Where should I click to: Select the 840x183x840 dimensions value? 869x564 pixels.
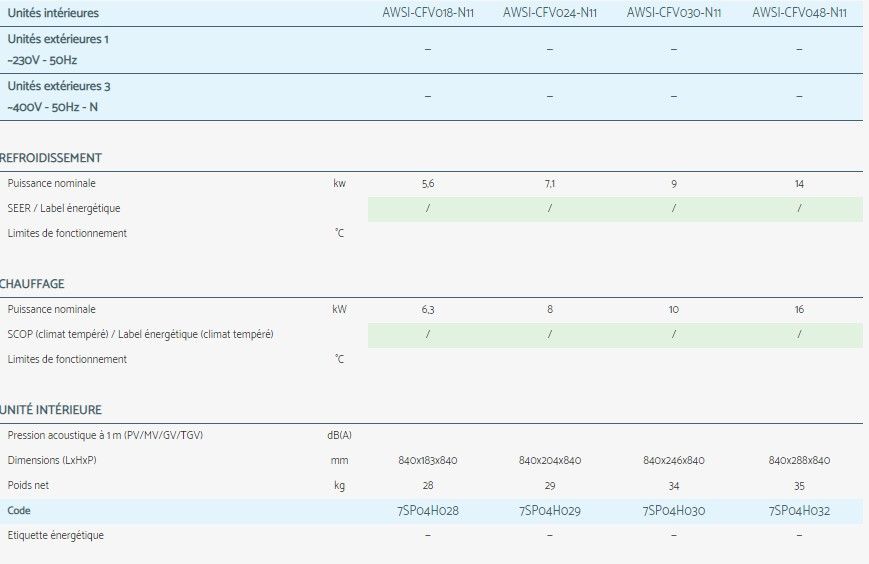427,461
